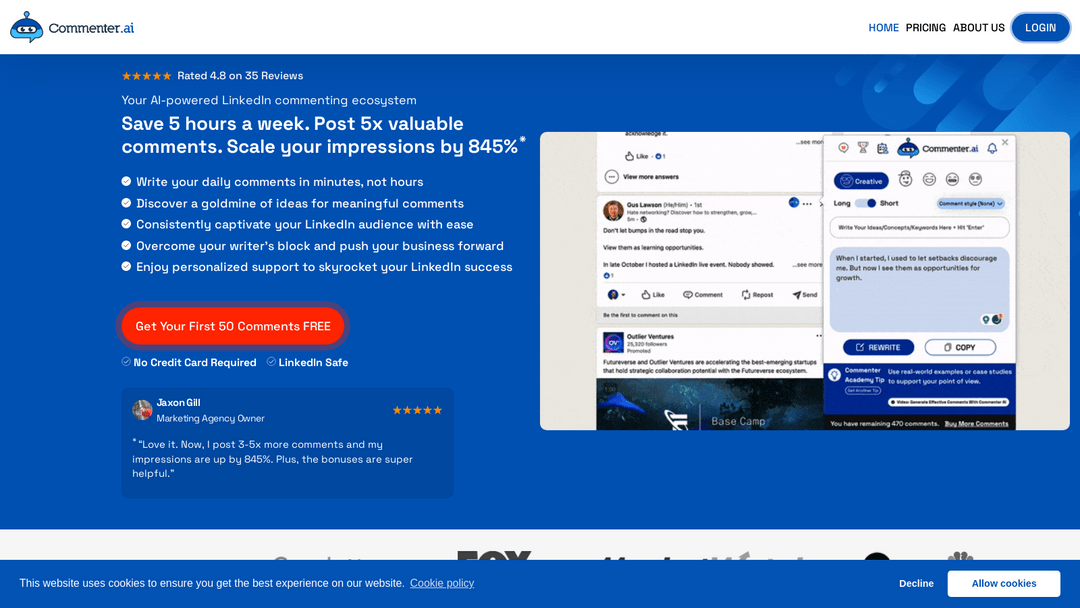This screenshot has height=608, width=1080.
Task: Open the Buy More Comments link
Action: tap(976, 423)
